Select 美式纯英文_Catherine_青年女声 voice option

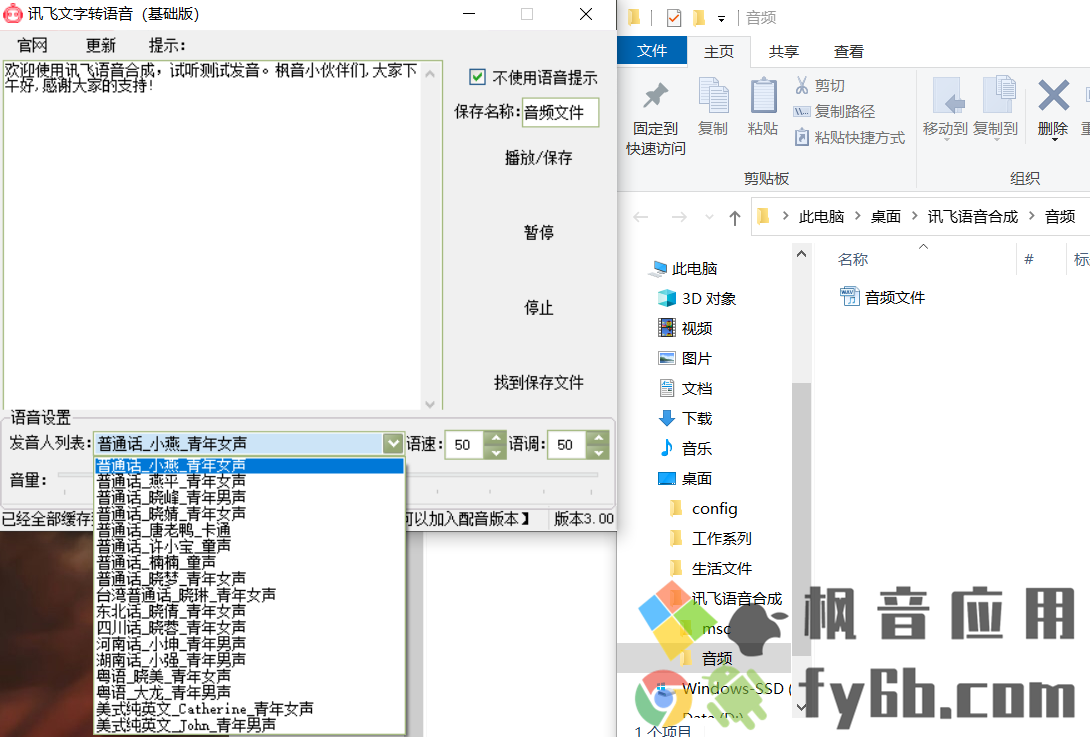[249, 708]
